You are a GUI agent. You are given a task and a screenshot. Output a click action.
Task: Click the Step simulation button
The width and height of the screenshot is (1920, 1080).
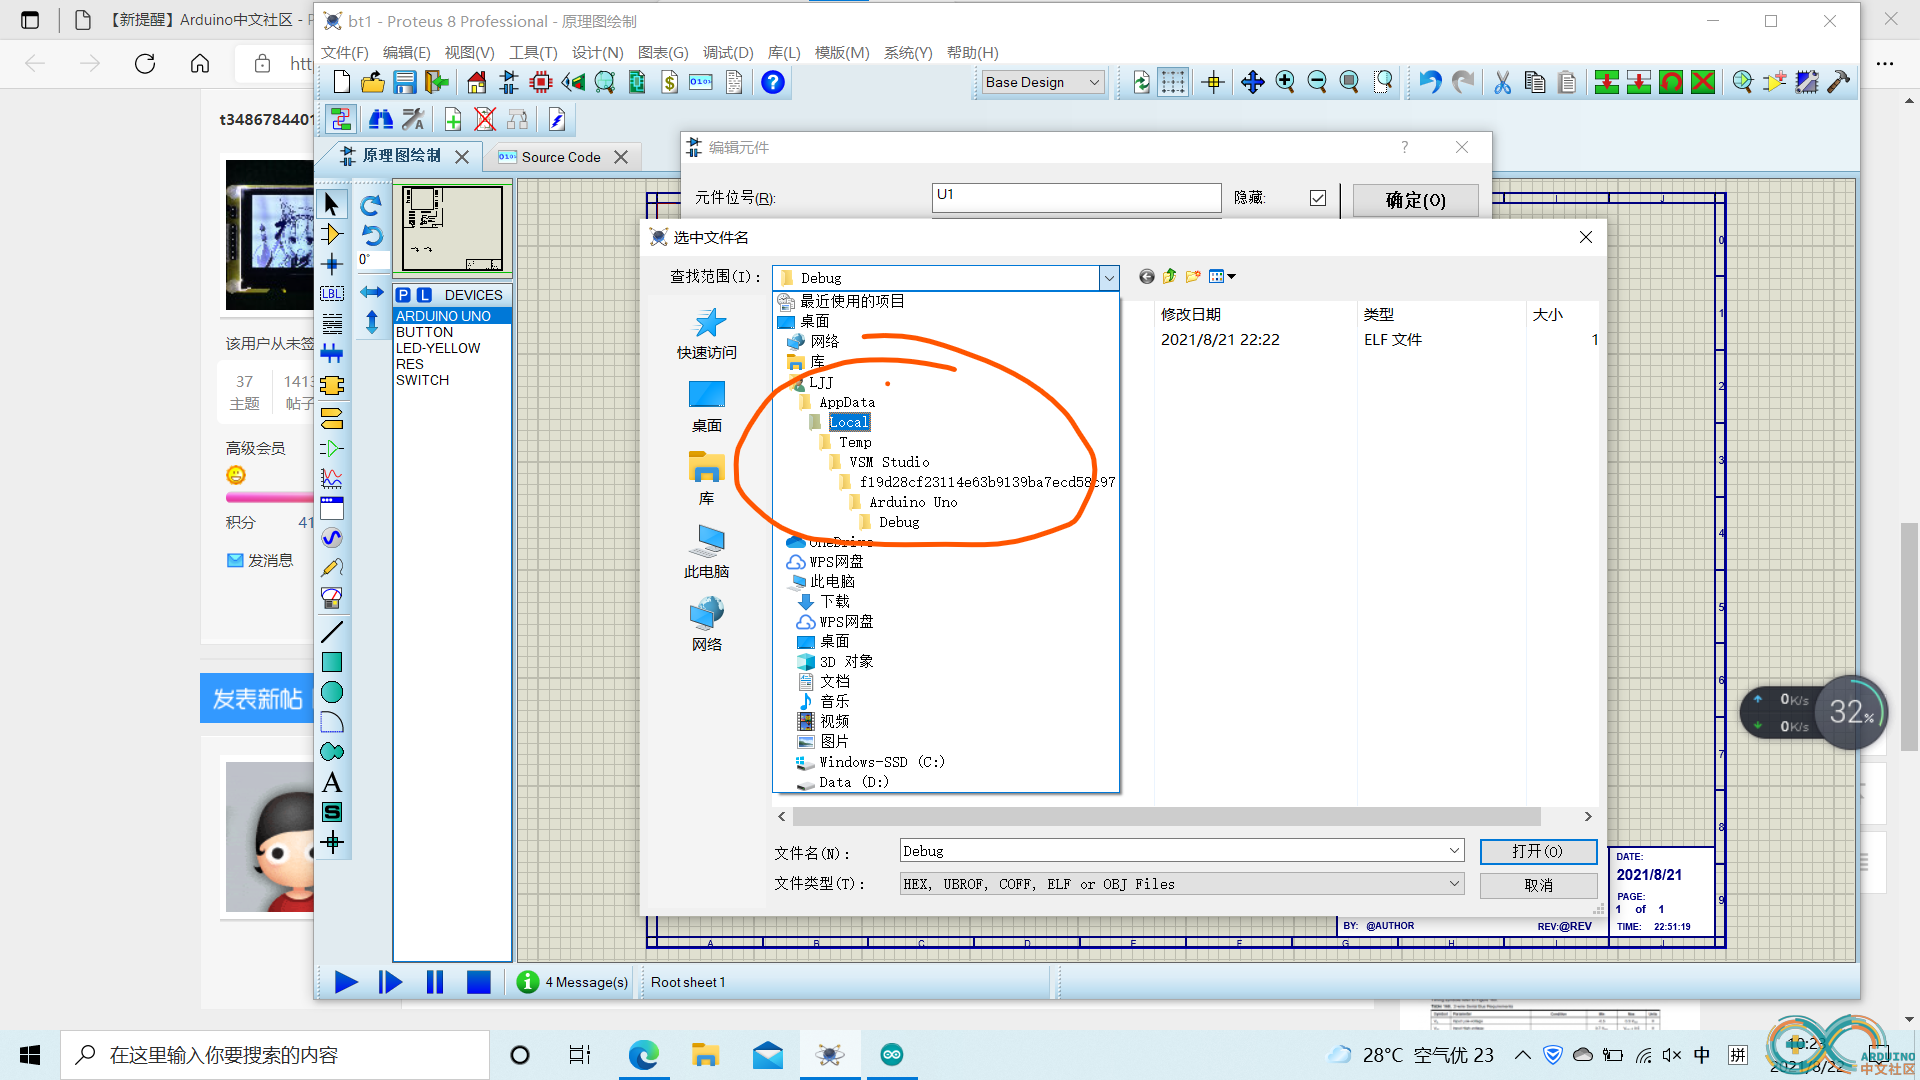390,981
